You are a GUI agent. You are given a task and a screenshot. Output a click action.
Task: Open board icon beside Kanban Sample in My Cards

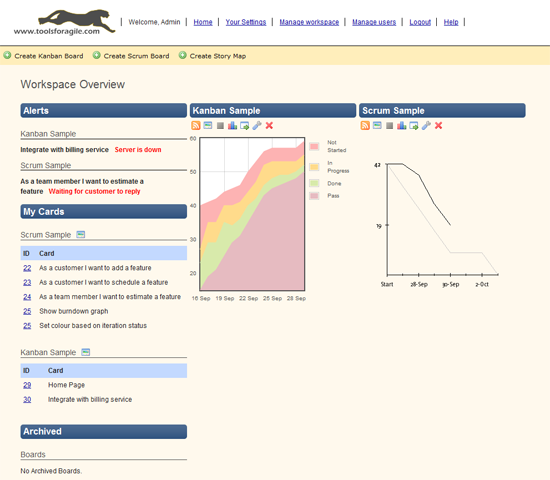[86, 352]
